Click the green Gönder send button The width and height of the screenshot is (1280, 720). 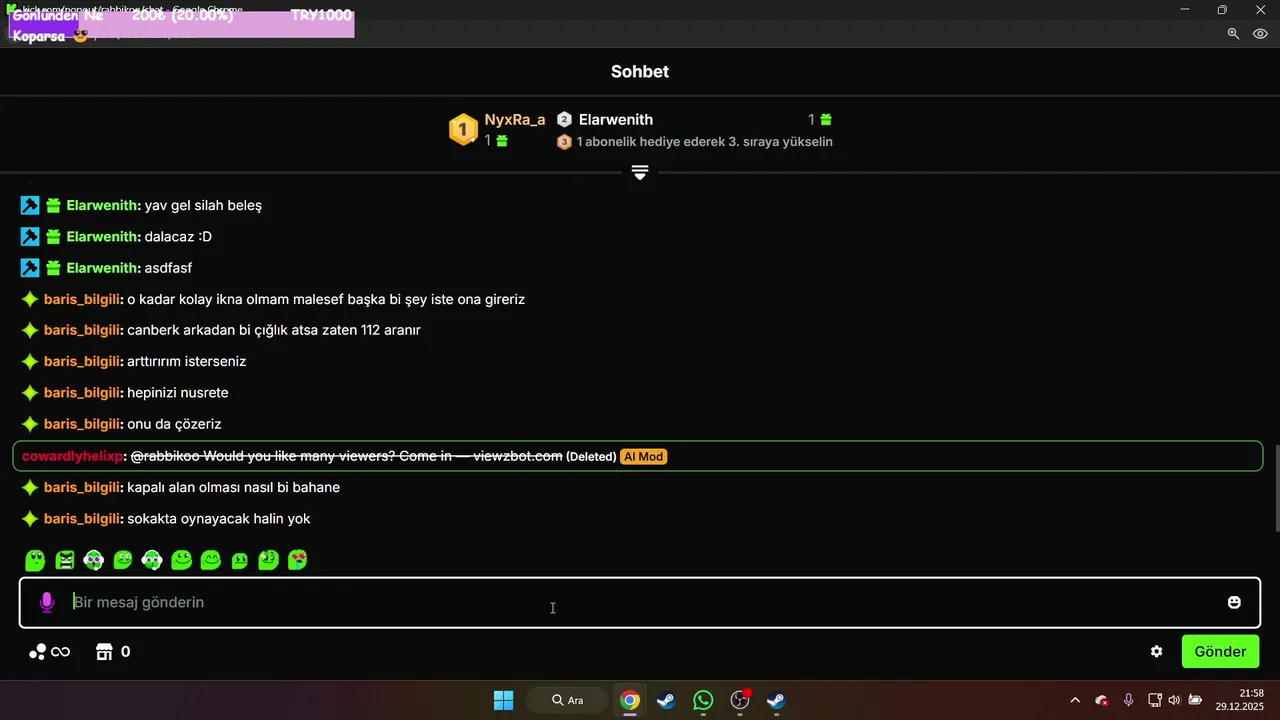[1220, 651]
